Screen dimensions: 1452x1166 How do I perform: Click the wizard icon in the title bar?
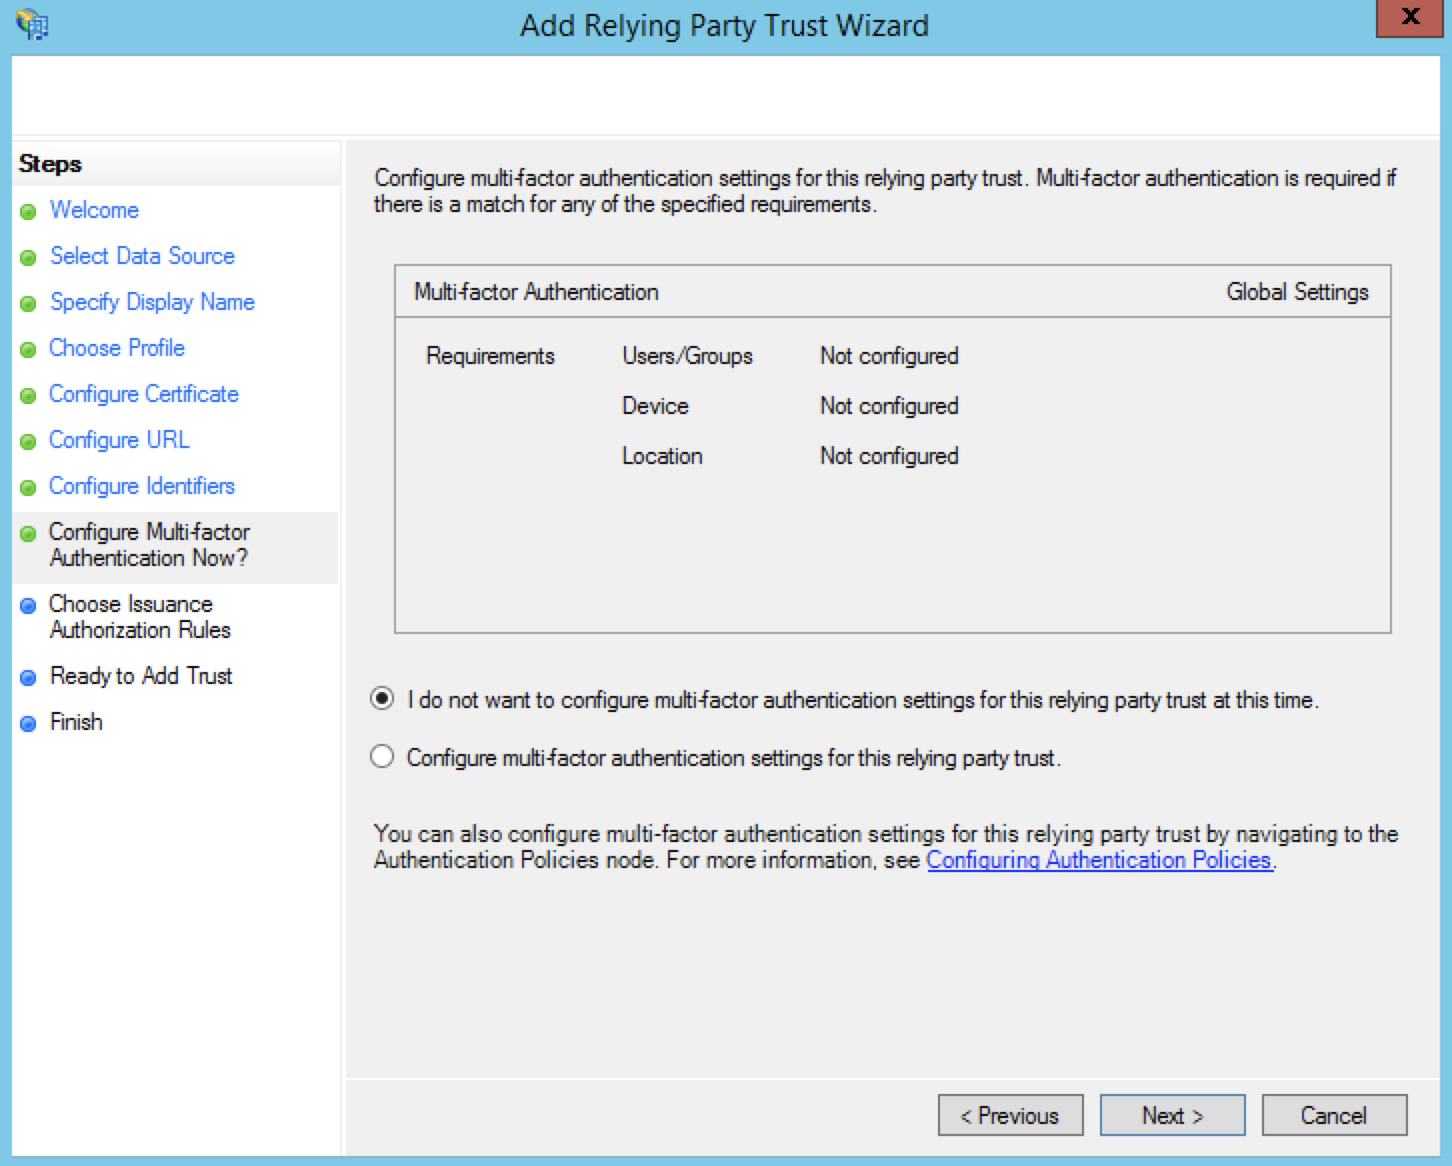(x=32, y=22)
